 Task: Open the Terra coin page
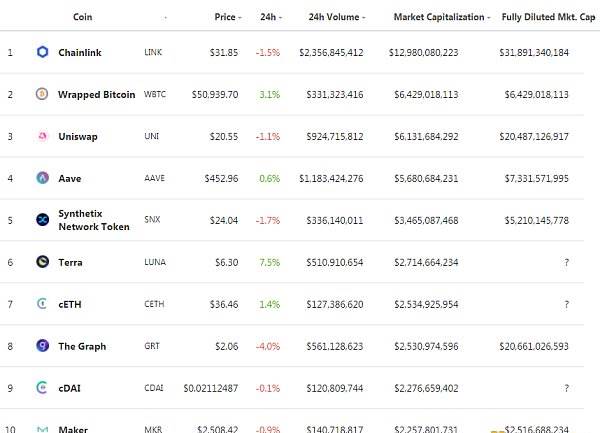pos(70,262)
